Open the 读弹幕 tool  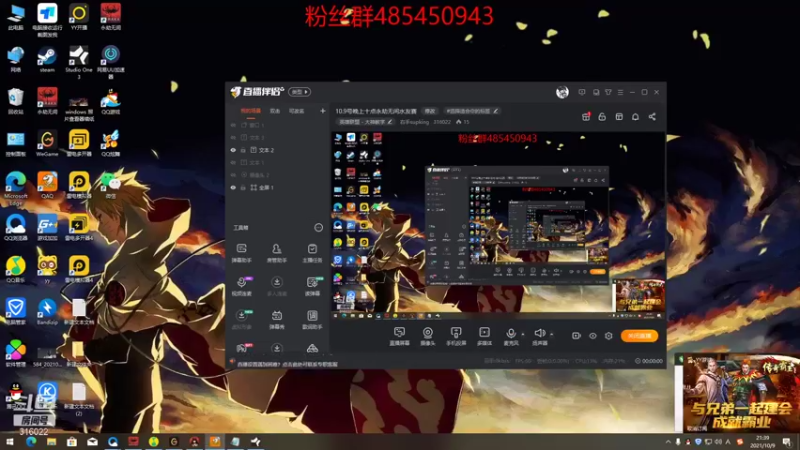pyautogui.click(x=312, y=286)
